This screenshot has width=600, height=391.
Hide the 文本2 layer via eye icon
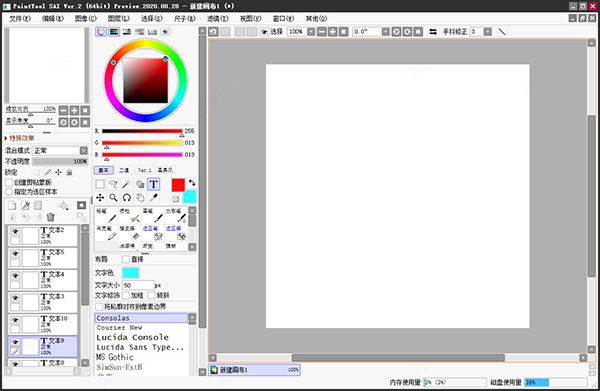15,231
